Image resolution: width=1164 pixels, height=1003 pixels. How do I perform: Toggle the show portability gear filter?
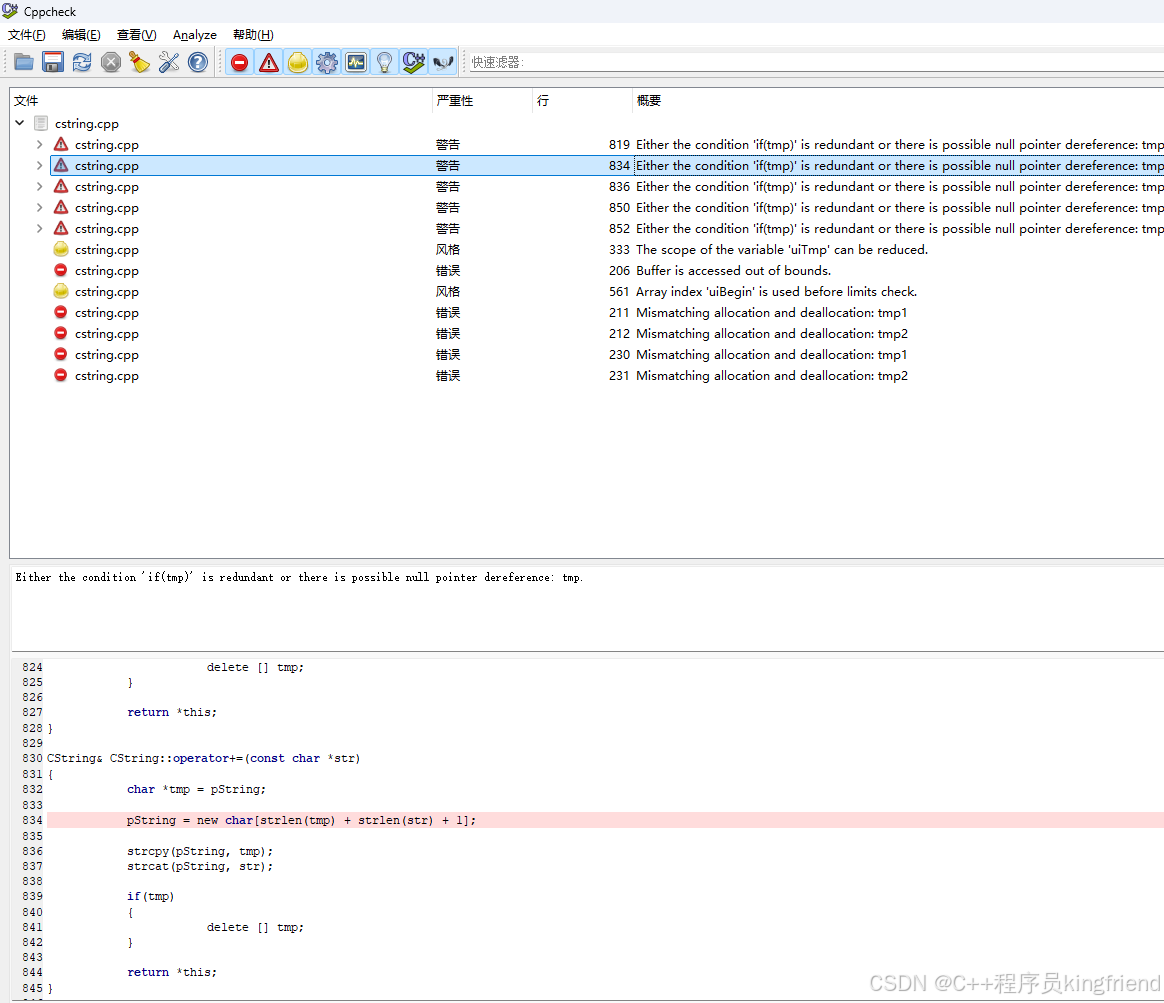327,62
